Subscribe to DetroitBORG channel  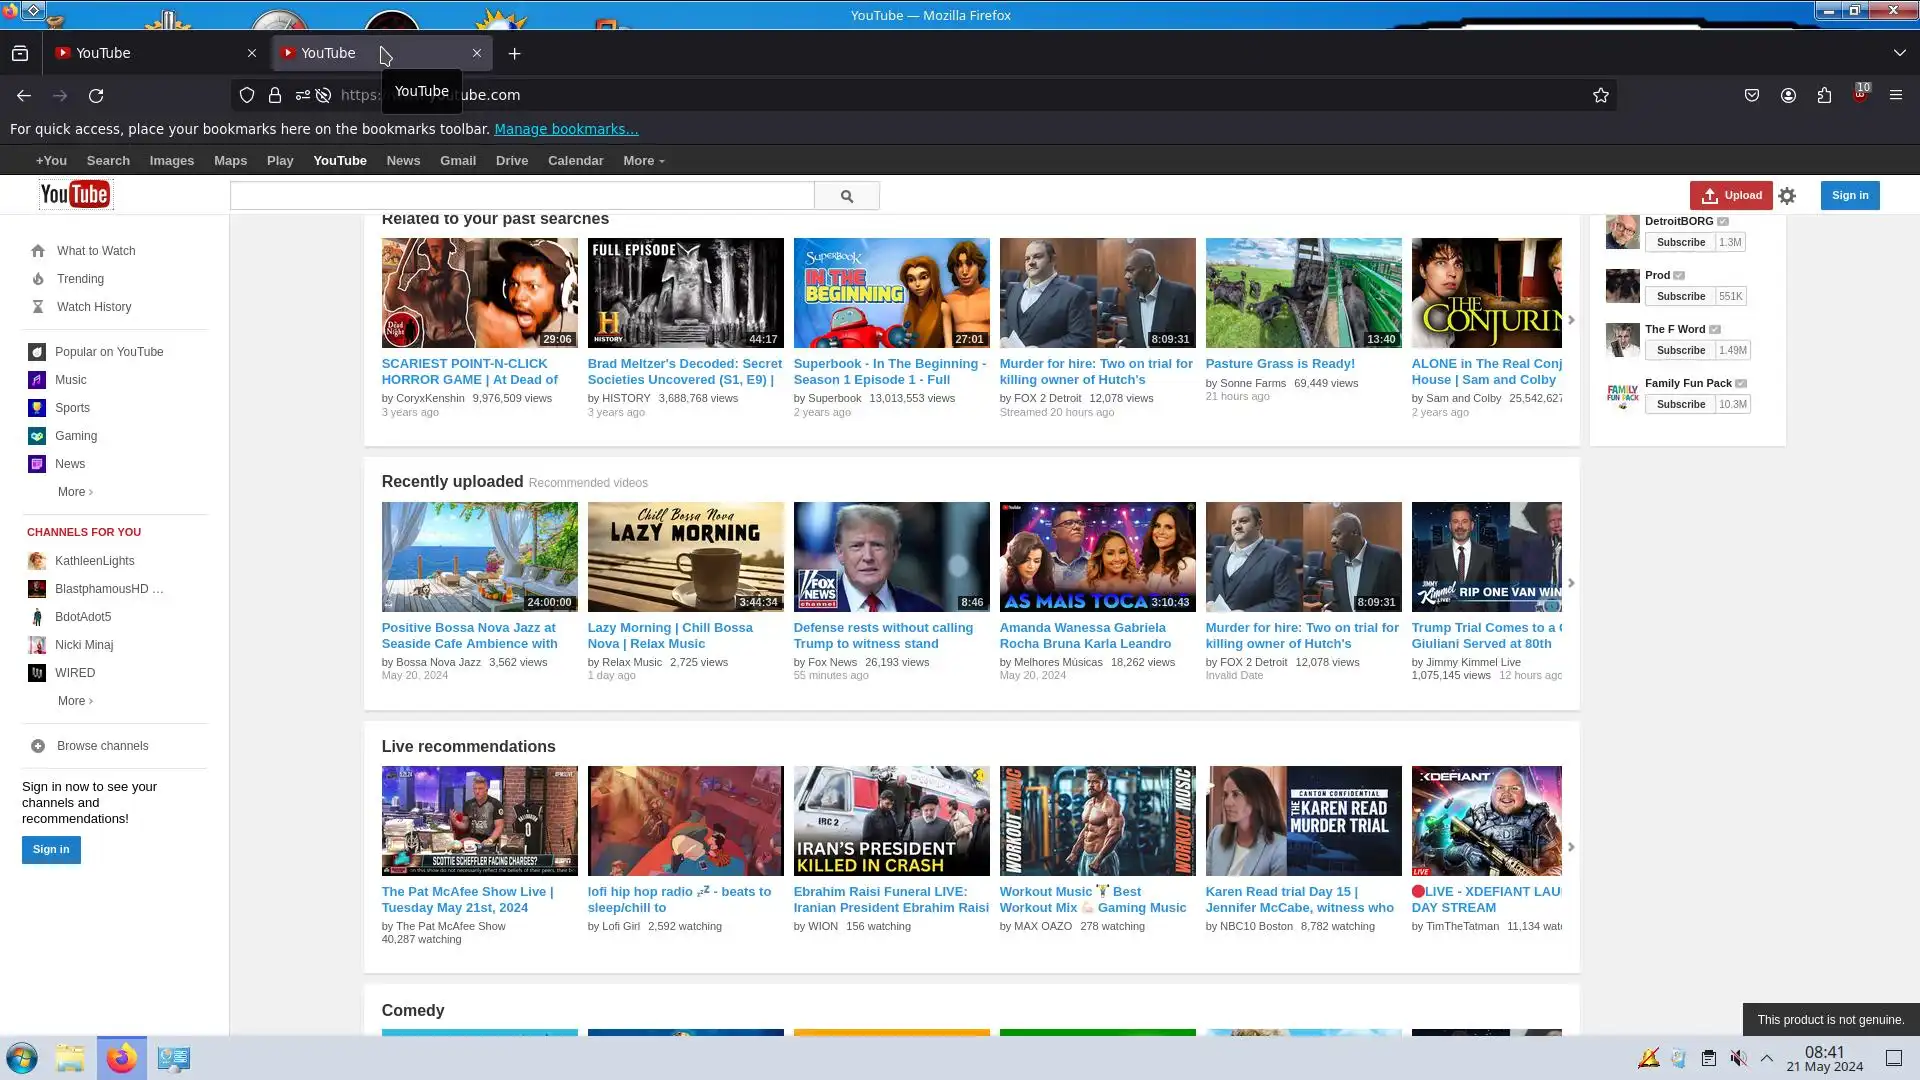(1680, 242)
